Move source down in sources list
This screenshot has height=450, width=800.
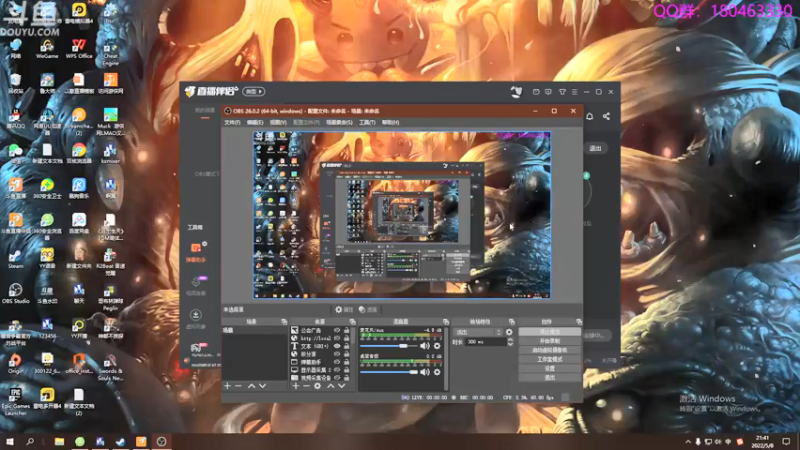point(341,386)
